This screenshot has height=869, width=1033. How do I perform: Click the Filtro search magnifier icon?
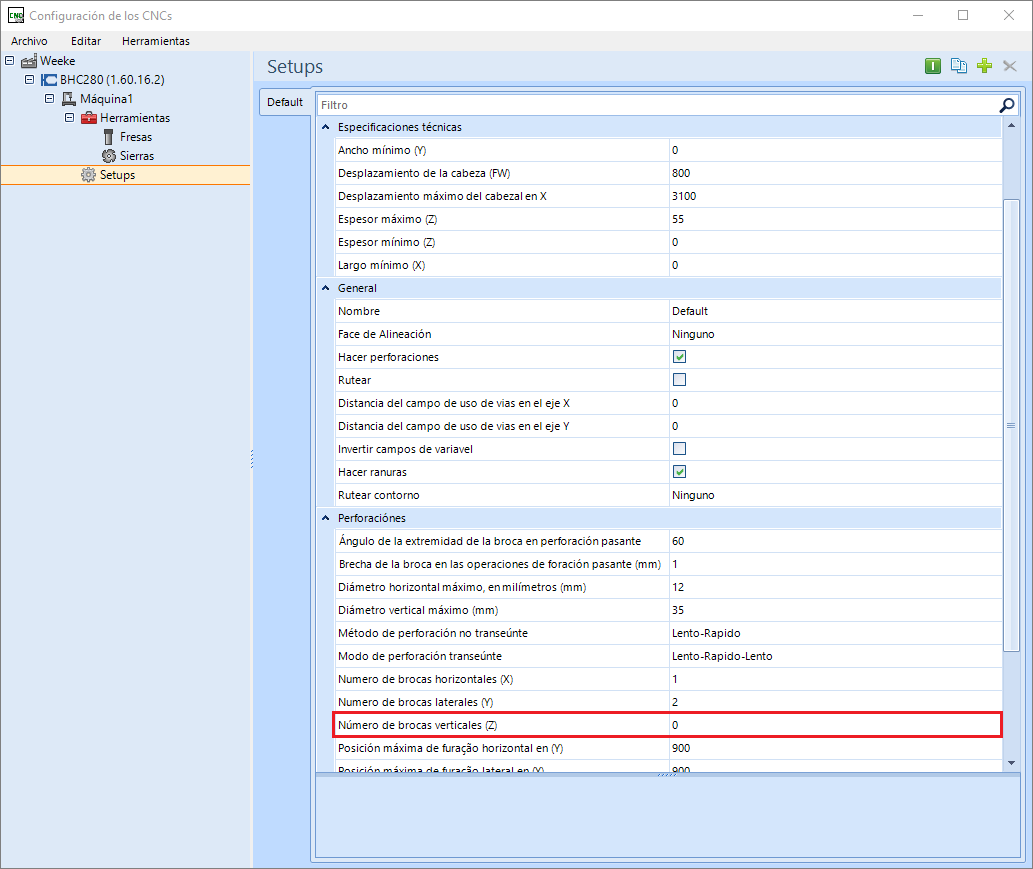pyautogui.click(x=1007, y=105)
